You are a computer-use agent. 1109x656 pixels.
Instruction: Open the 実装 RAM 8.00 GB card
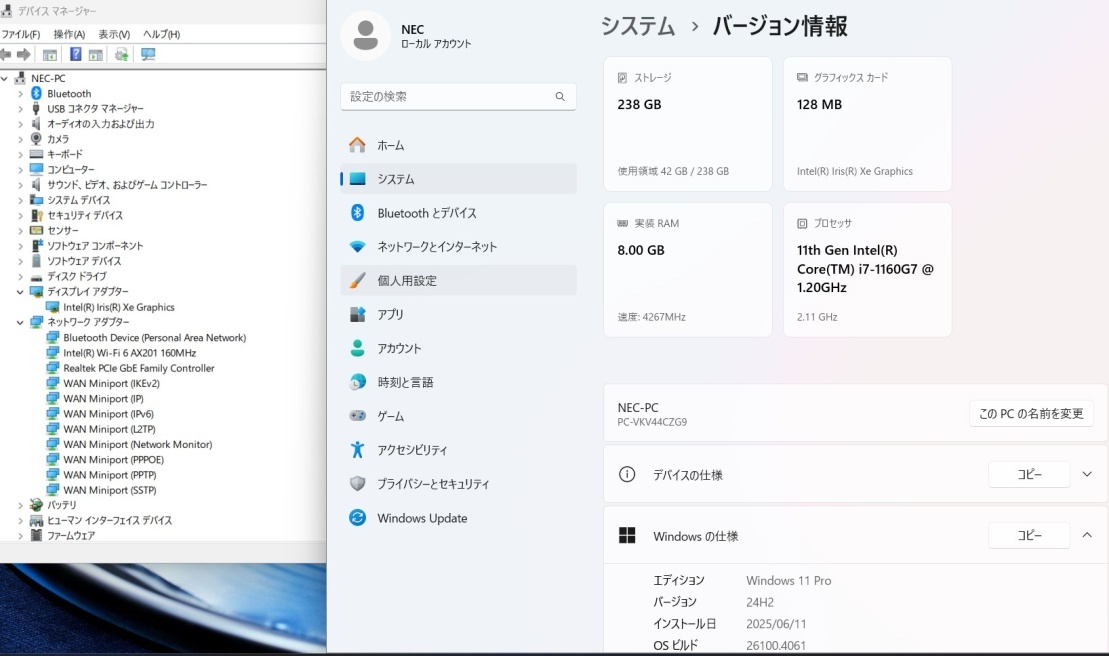tap(687, 269)
